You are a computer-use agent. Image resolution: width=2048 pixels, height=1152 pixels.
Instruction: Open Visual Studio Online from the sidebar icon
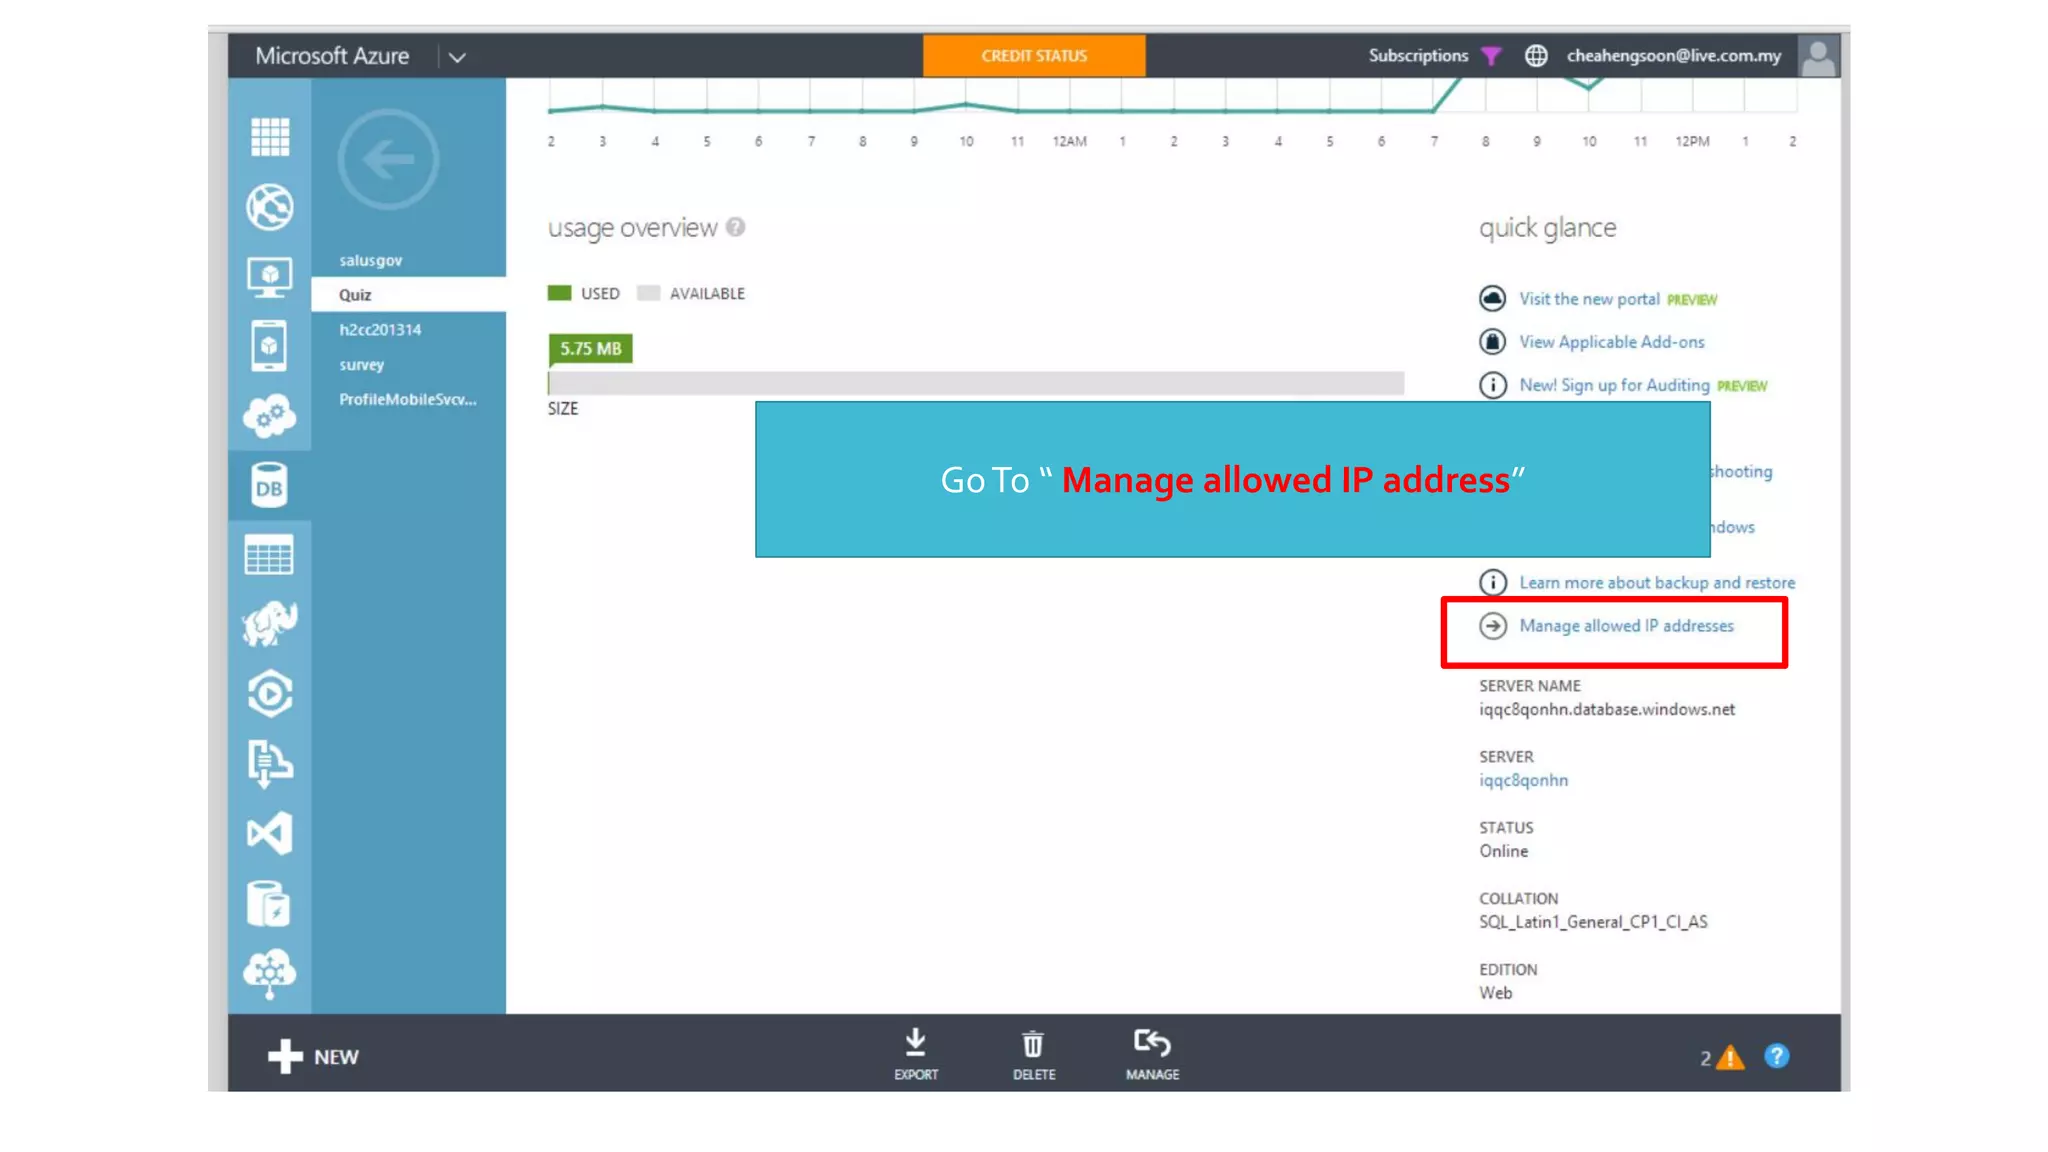click(269, 833)
